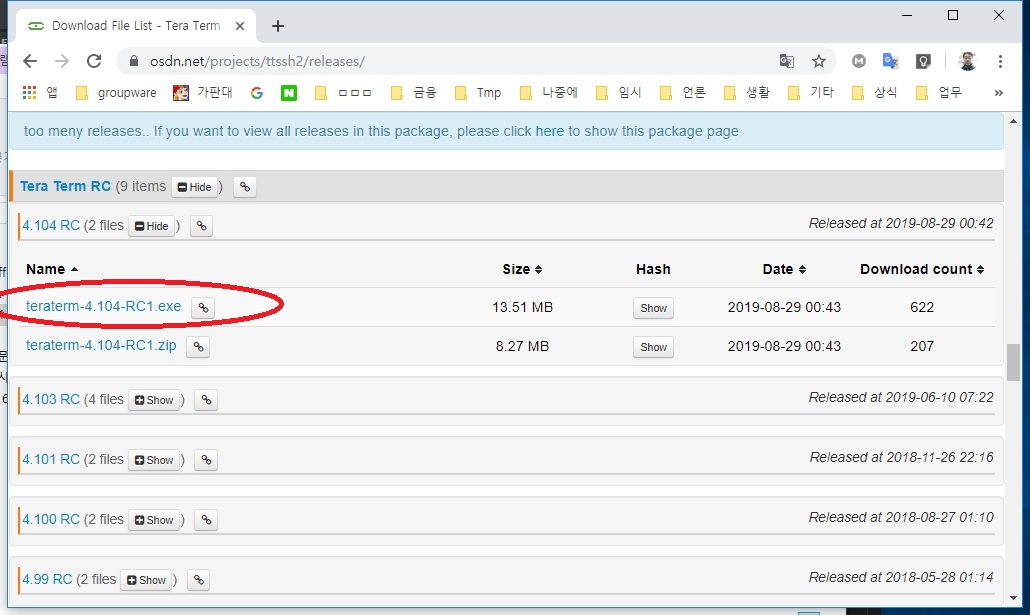Close the Download File List tab
This screenshot has height=615, width=1030.
pyautogui.click(x=240, y=26)
